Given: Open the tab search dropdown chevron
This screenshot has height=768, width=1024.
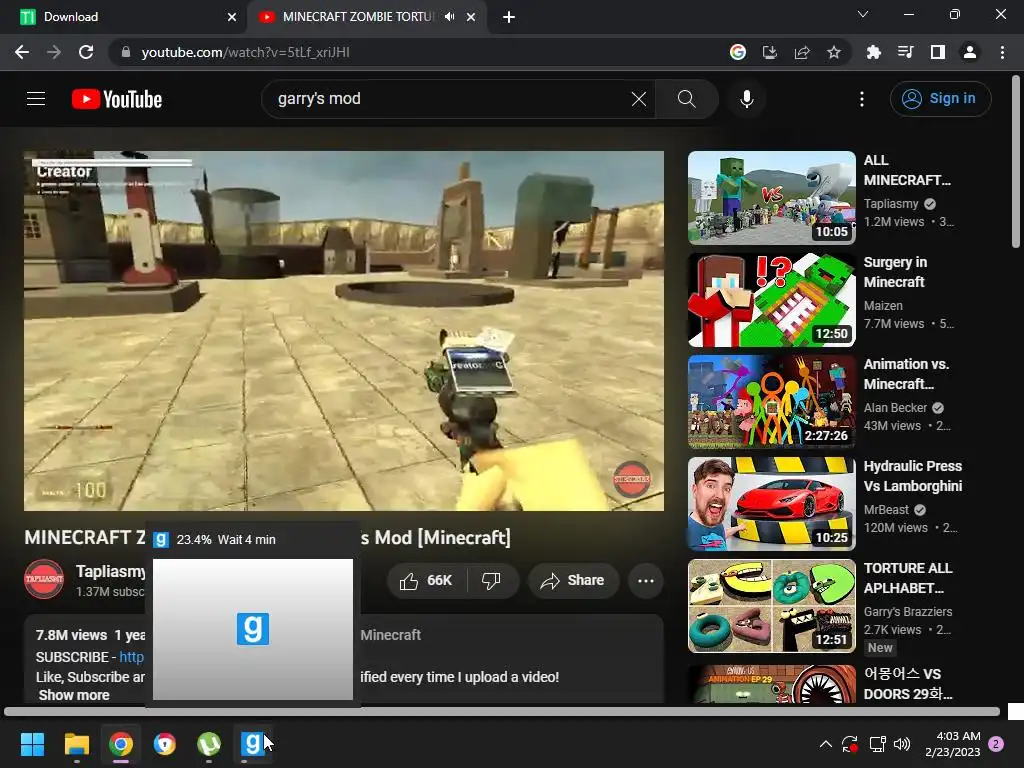Looking at the screenshot, I should pyautogui.click(x=863, y=14).
